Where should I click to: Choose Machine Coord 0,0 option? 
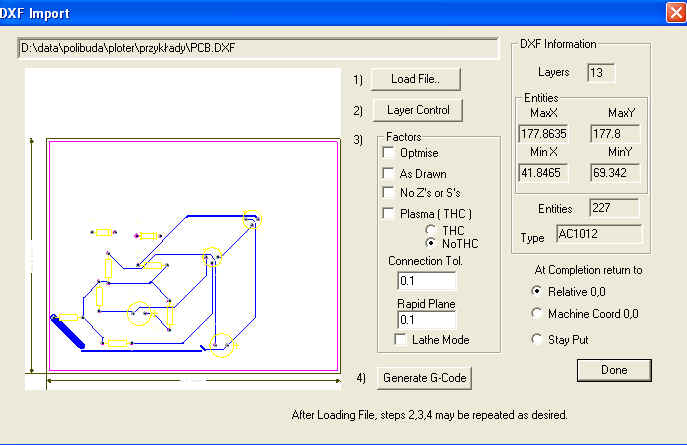(x=536, y=313)
